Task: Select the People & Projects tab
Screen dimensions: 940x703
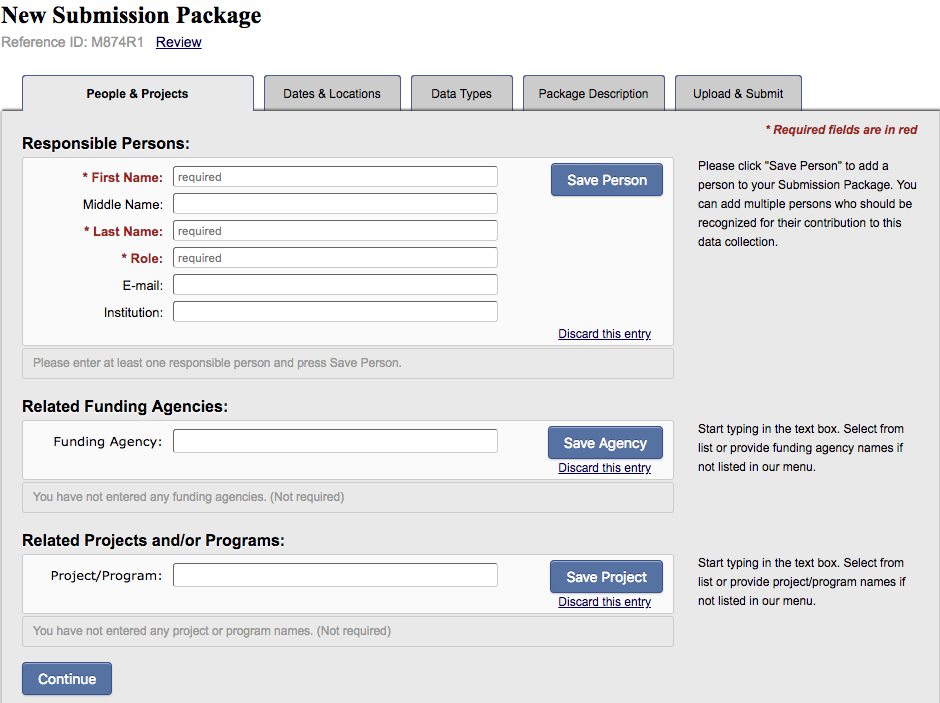Action: tap(137, 94)
